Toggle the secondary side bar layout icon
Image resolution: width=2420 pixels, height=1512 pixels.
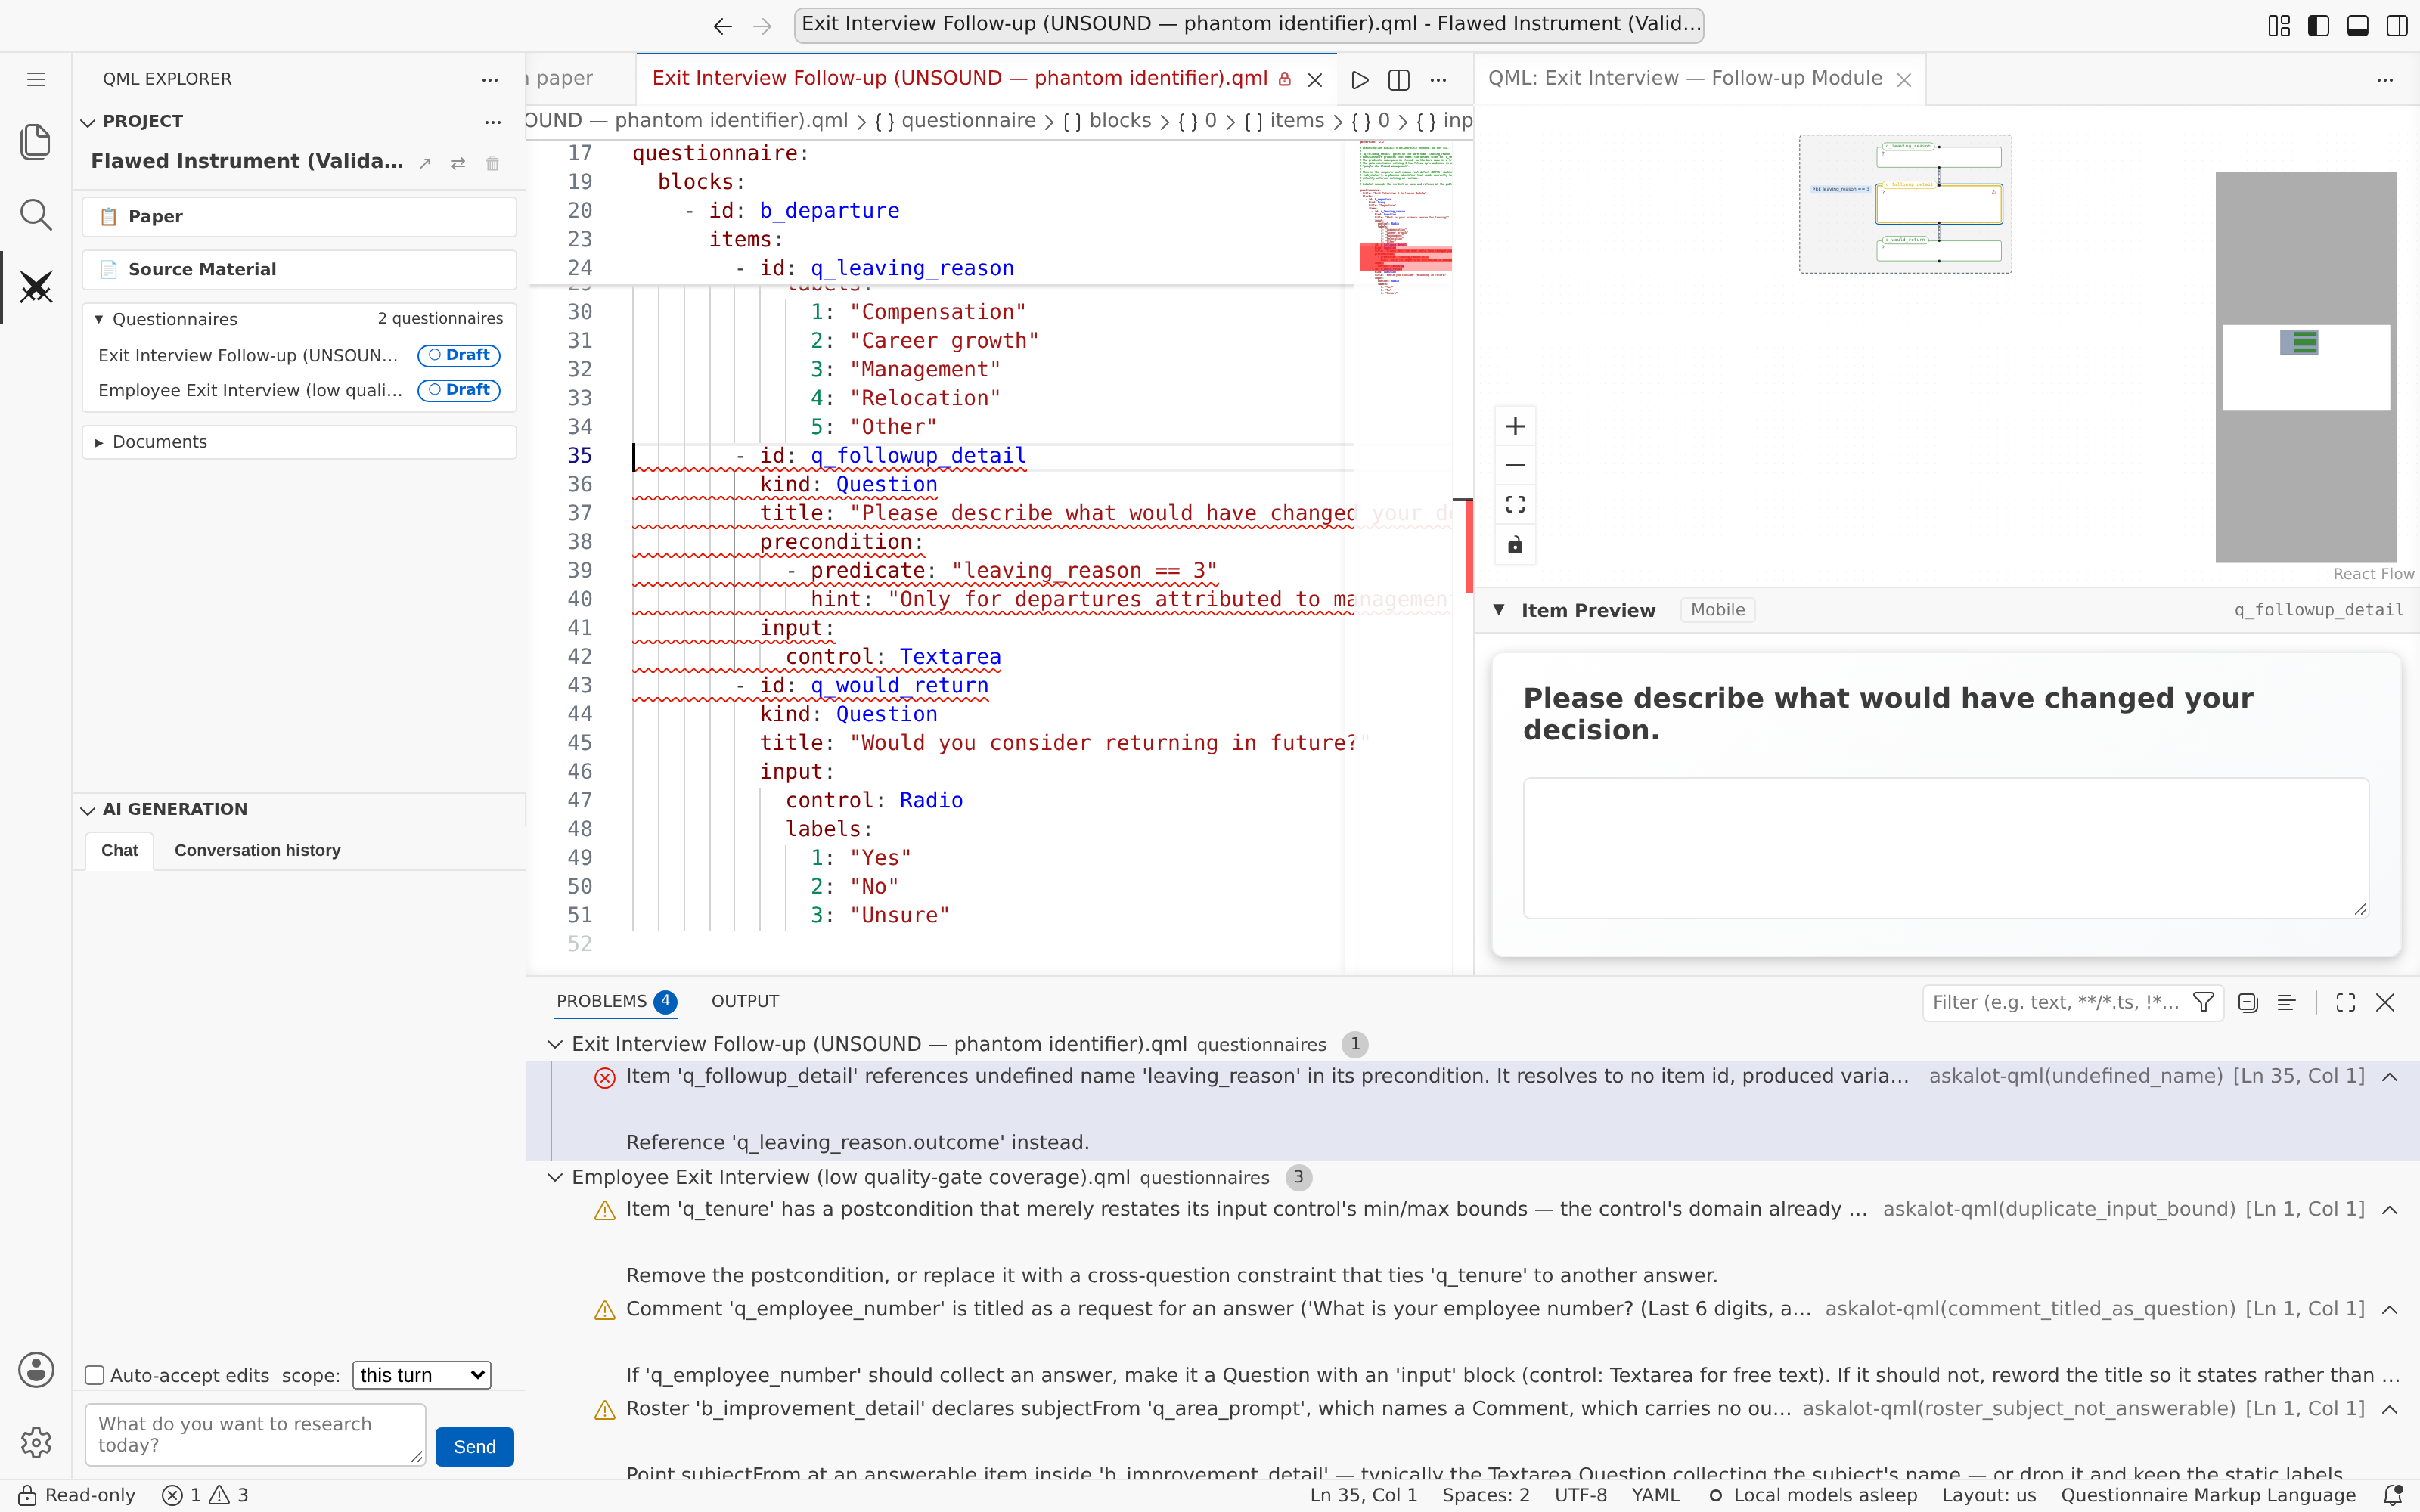2396,26
